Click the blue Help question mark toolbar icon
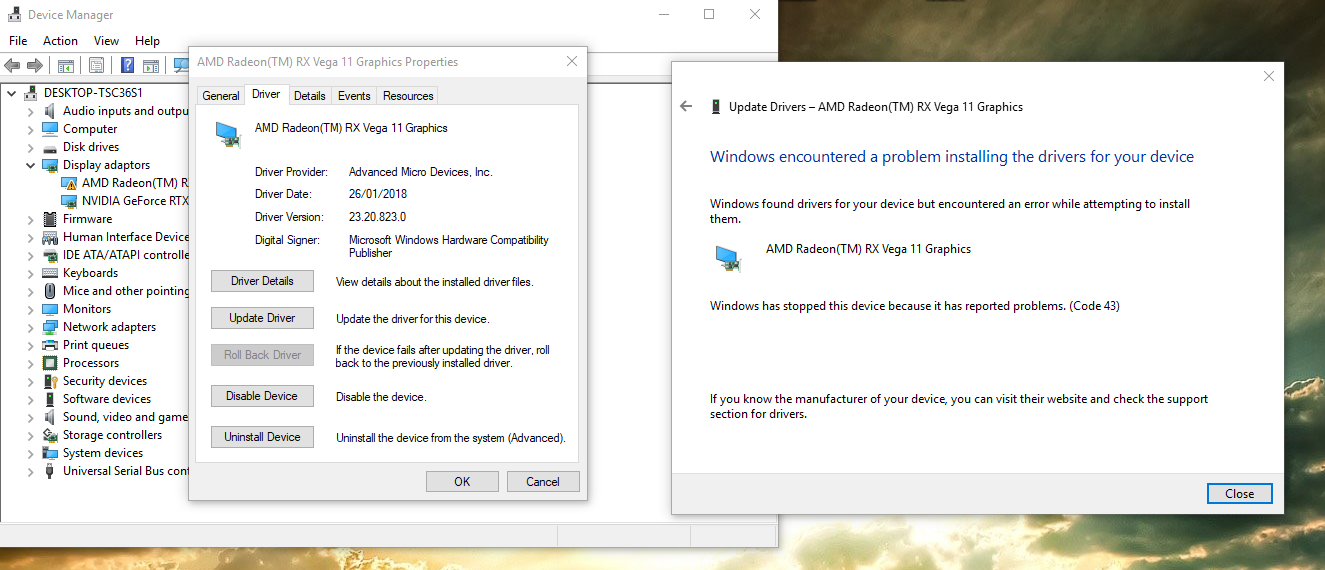Image resolution: width=1325 pixels, height=570 pixels. [128, 65]
